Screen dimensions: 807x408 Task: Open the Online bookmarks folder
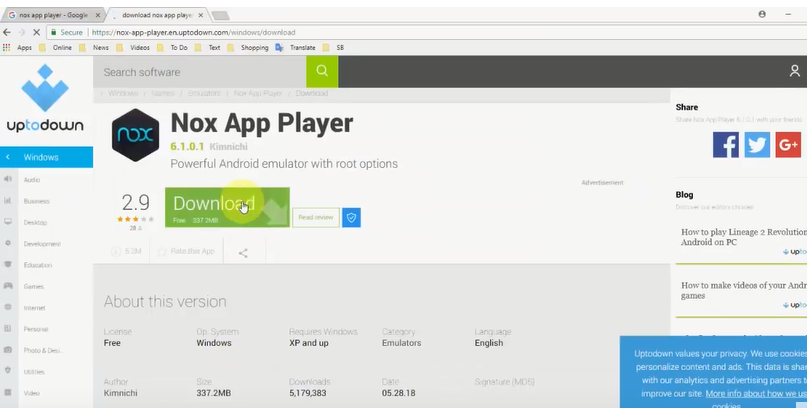tap(56, 47)
